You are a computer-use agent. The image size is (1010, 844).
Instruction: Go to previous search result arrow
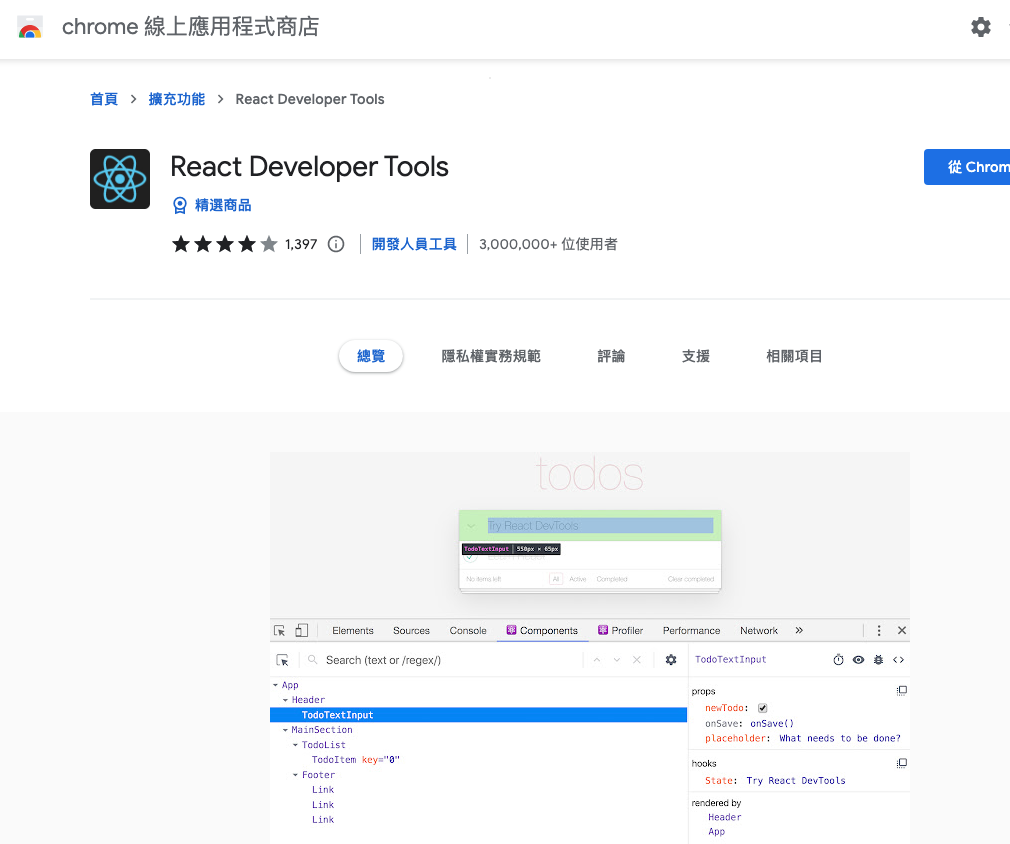point(597,660)
